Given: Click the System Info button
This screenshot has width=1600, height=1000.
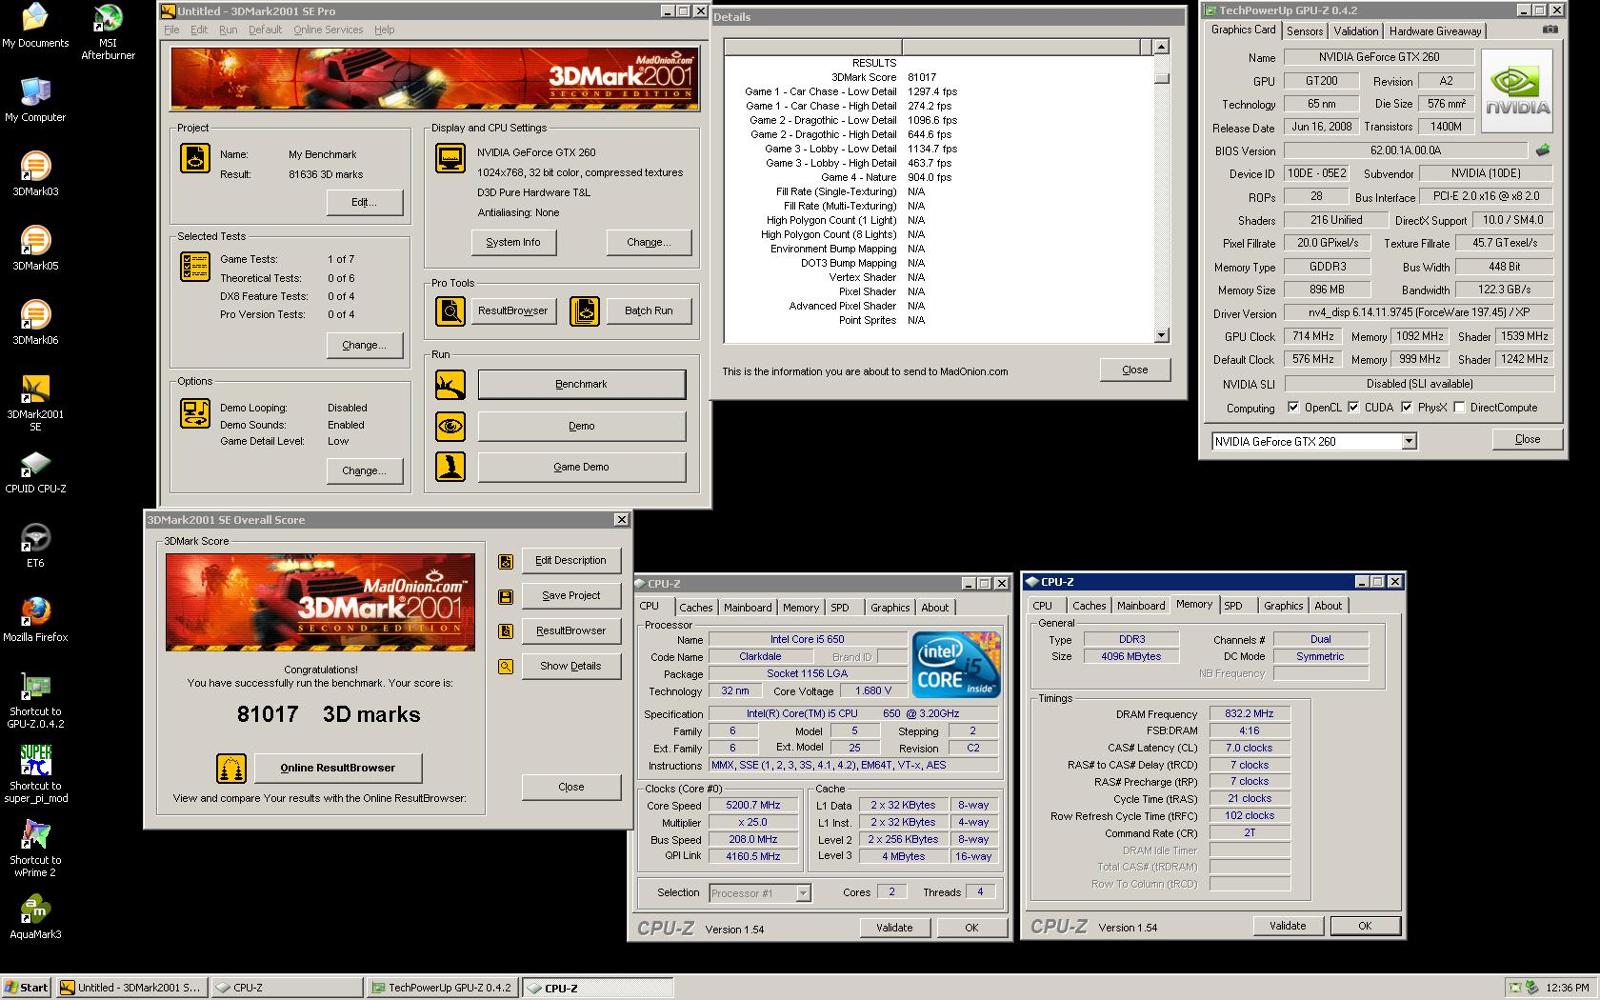Looking at the screenshot, I should click(513, 242).
